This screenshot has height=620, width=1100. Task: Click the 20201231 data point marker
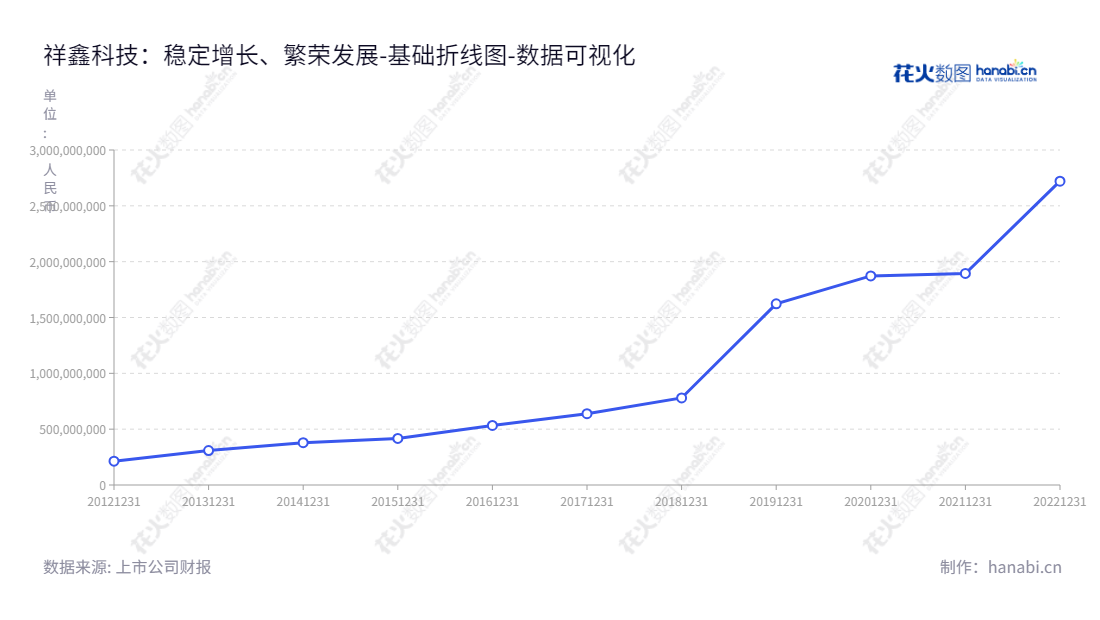[871, 276]
